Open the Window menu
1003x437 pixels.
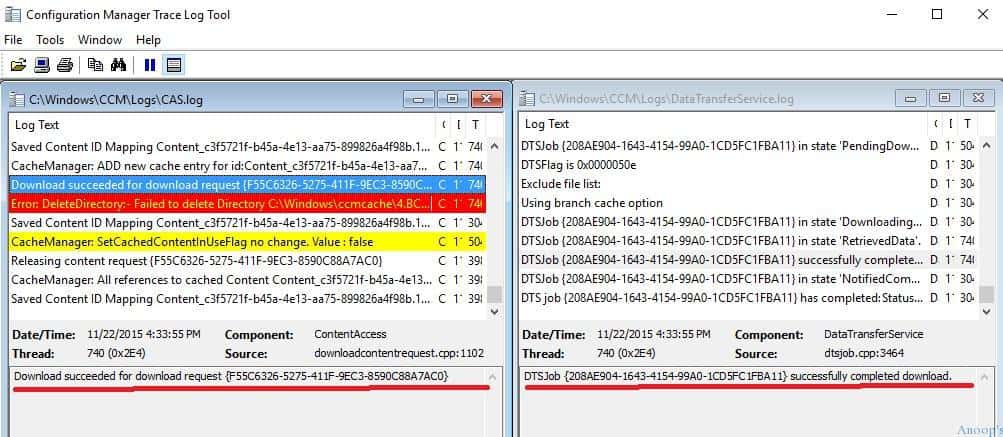(x=100, y=40)
